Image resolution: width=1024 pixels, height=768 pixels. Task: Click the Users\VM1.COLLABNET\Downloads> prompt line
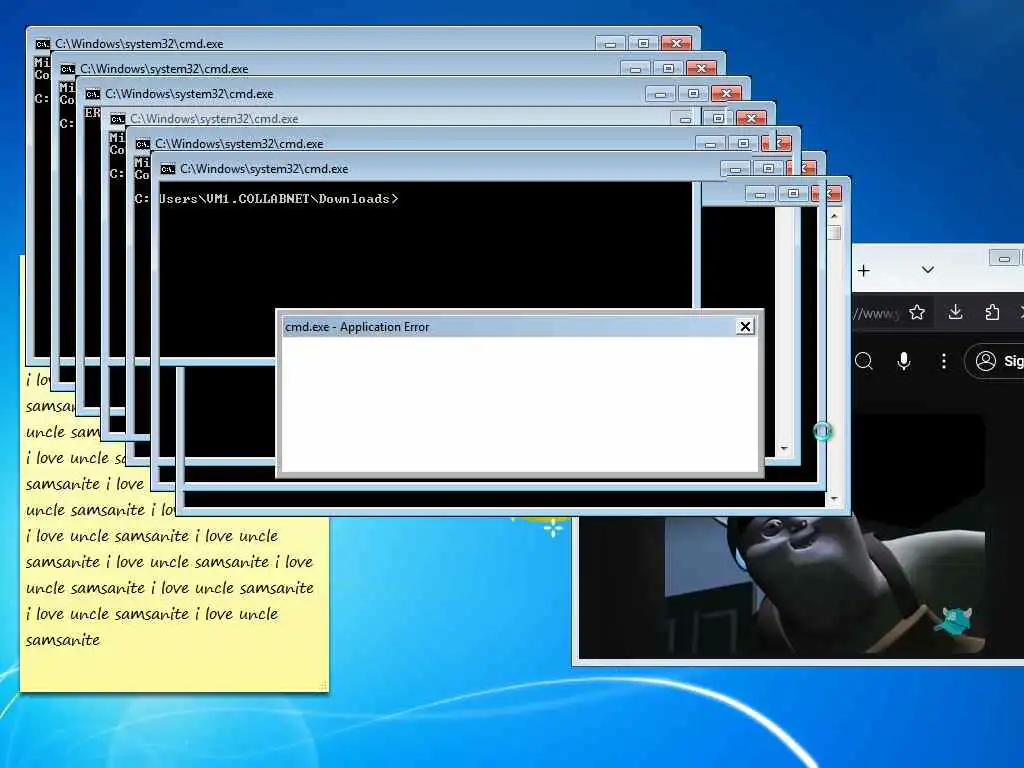(x=279, y=199)
